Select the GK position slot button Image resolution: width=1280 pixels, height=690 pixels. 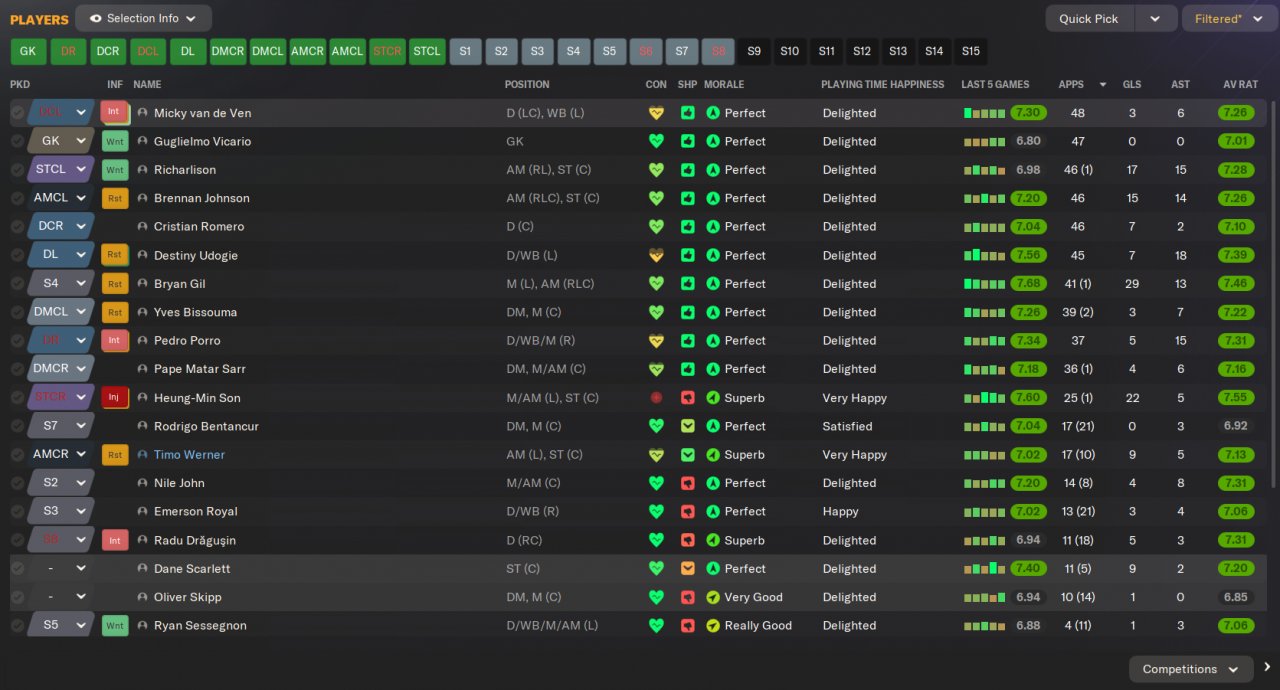[x=28, y=51]
